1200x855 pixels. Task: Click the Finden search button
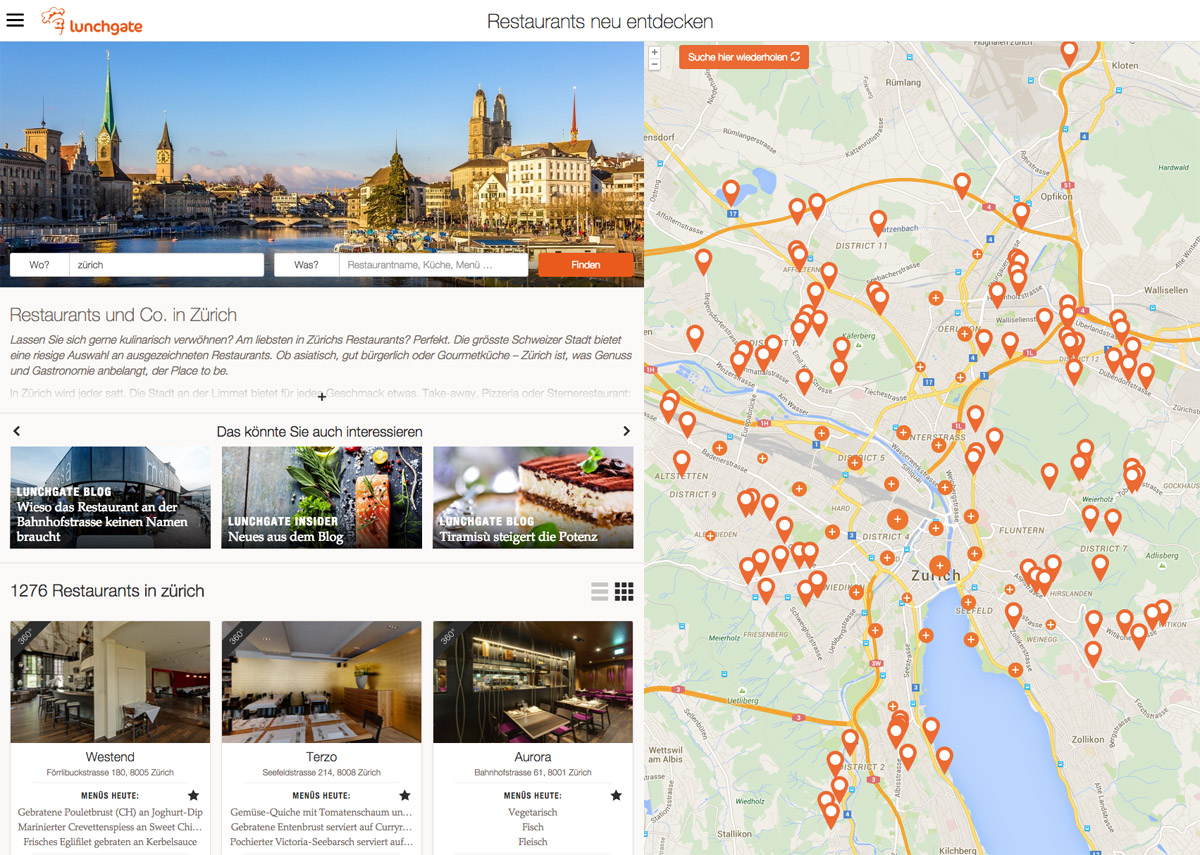[x=585, y=265]
